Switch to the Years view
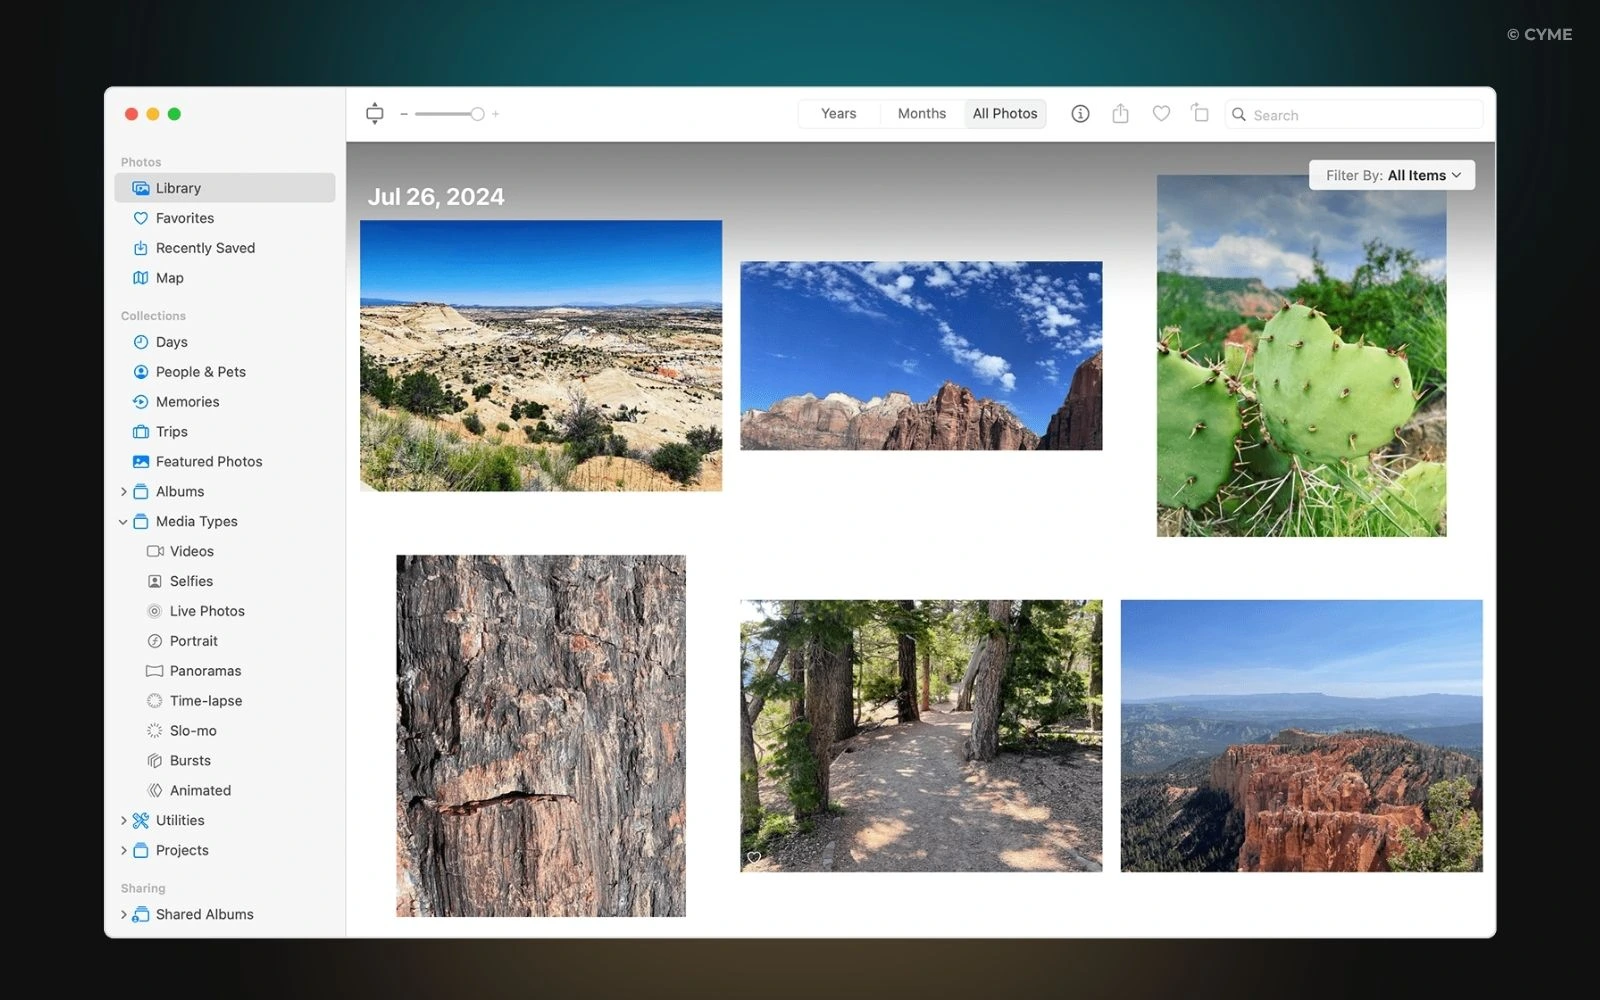 tap(838, 114)
